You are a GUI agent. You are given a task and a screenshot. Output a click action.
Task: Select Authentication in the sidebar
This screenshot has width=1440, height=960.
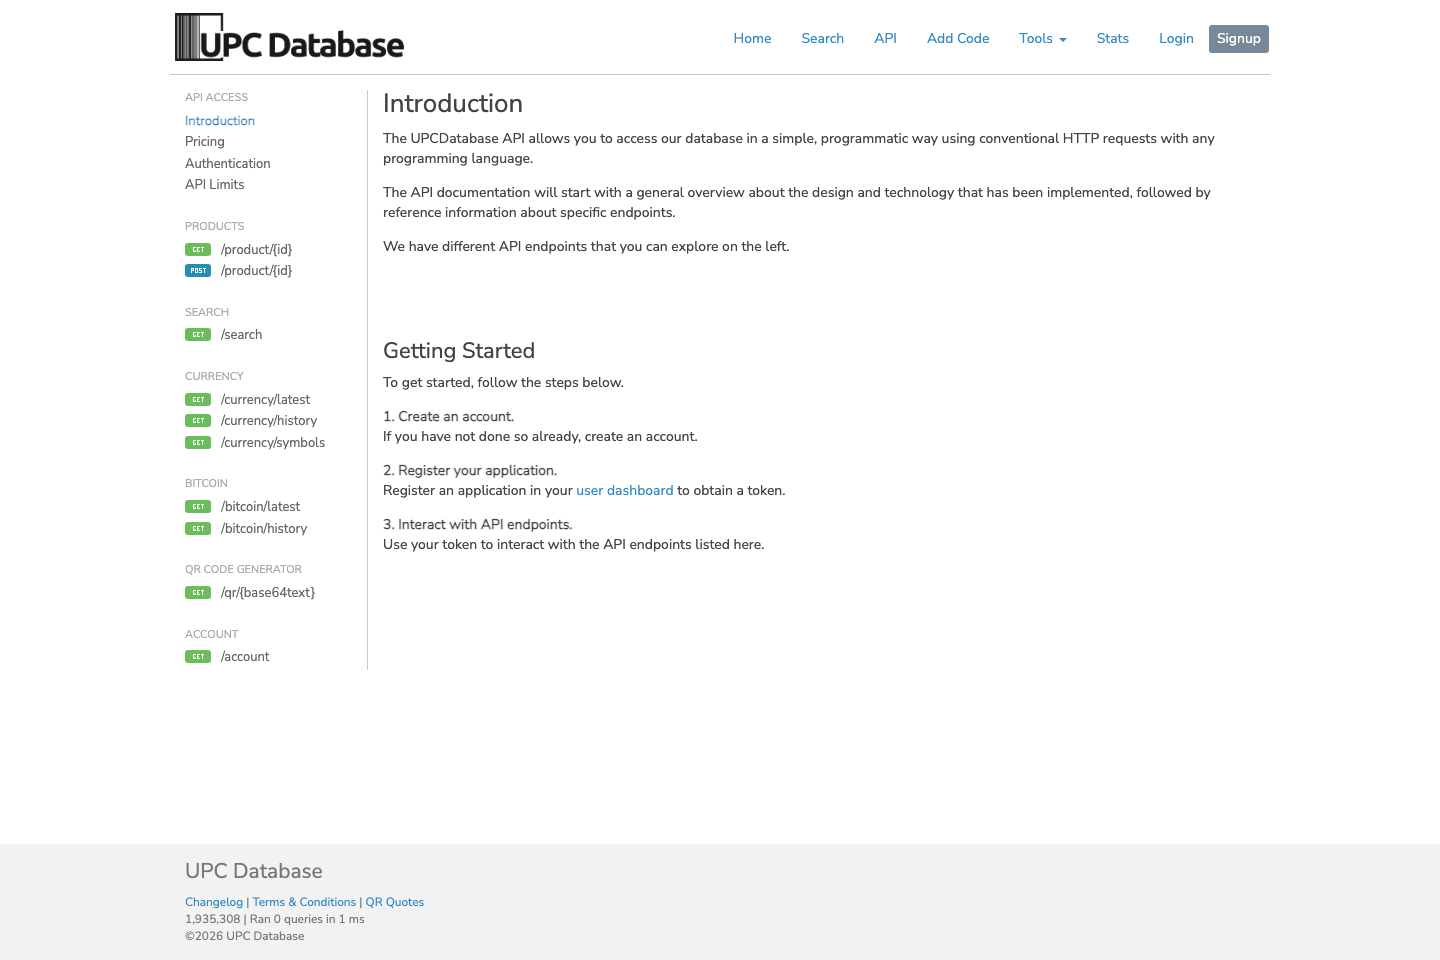point(227,163)
